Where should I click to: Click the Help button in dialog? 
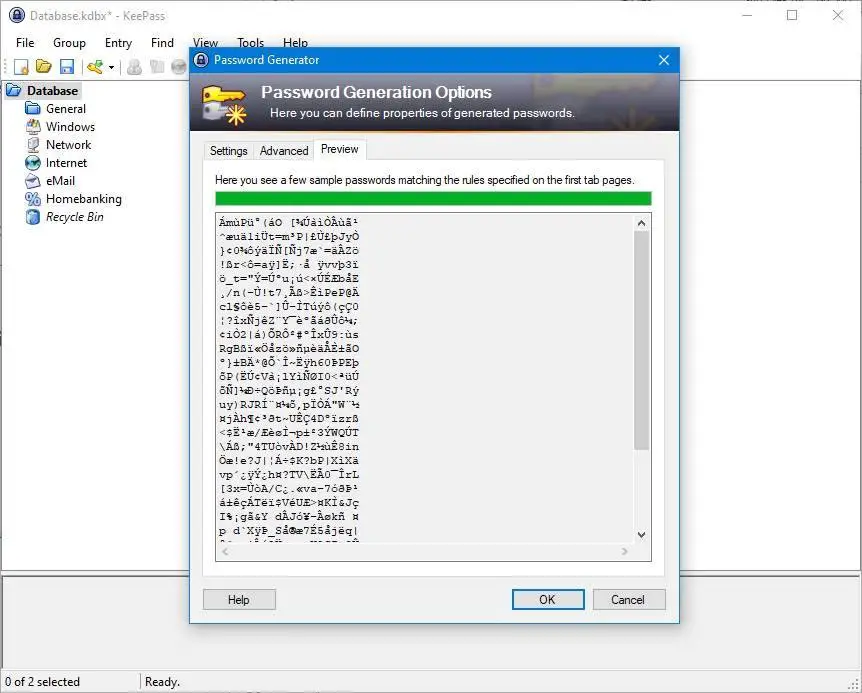[239, 600]
